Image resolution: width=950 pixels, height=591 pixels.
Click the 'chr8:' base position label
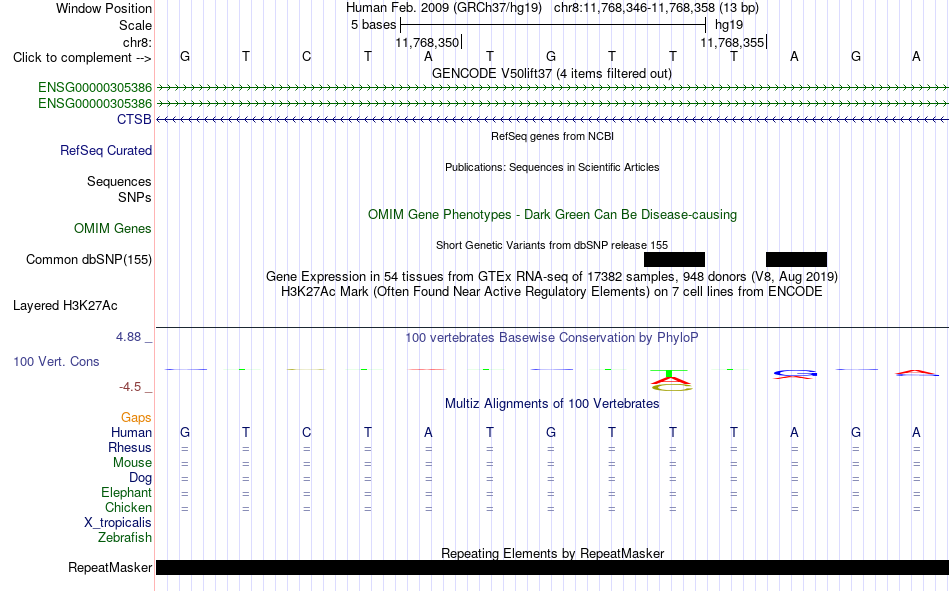(138, 42)
